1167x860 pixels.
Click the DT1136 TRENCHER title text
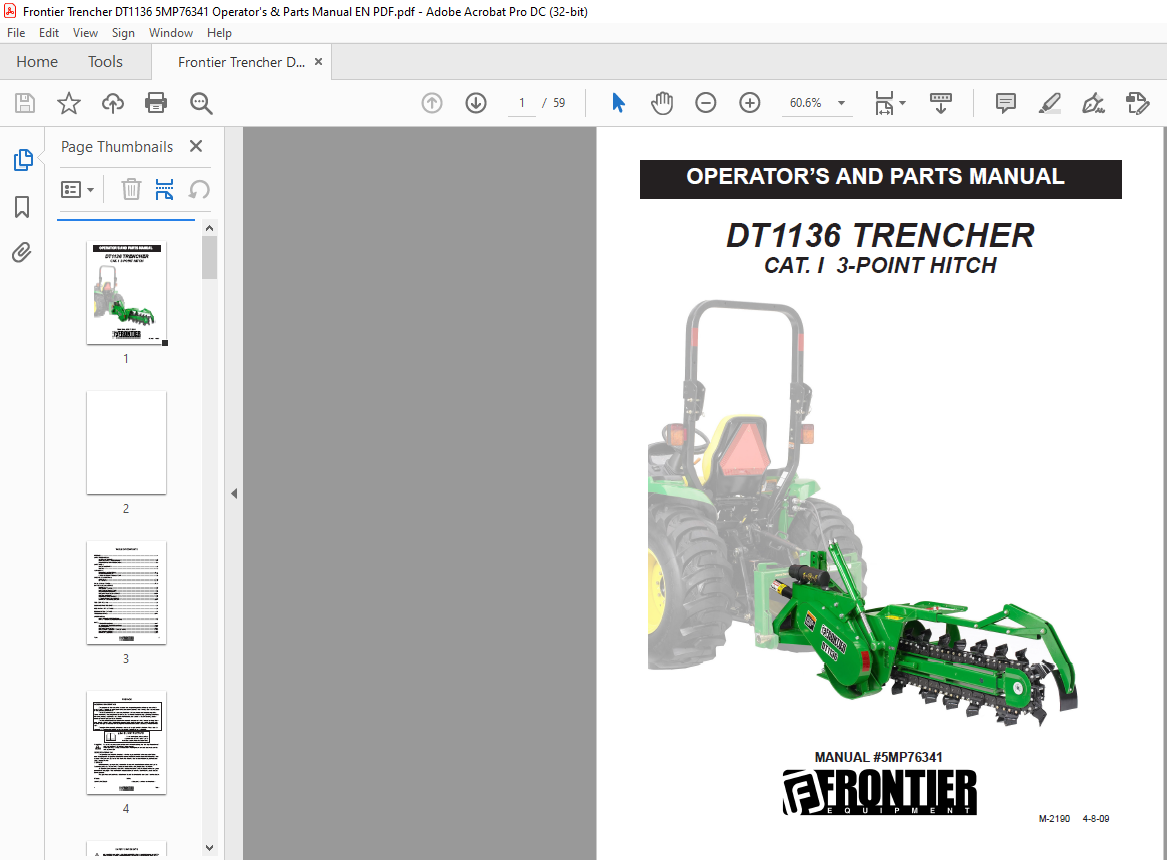pyautogui.click(x=880, y=235)
